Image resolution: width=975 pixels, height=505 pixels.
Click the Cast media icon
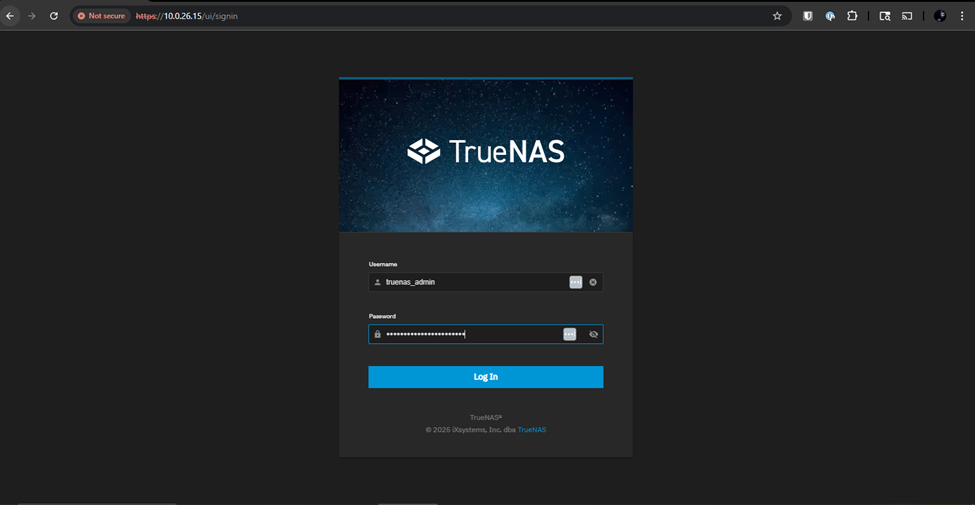point(907,16)
